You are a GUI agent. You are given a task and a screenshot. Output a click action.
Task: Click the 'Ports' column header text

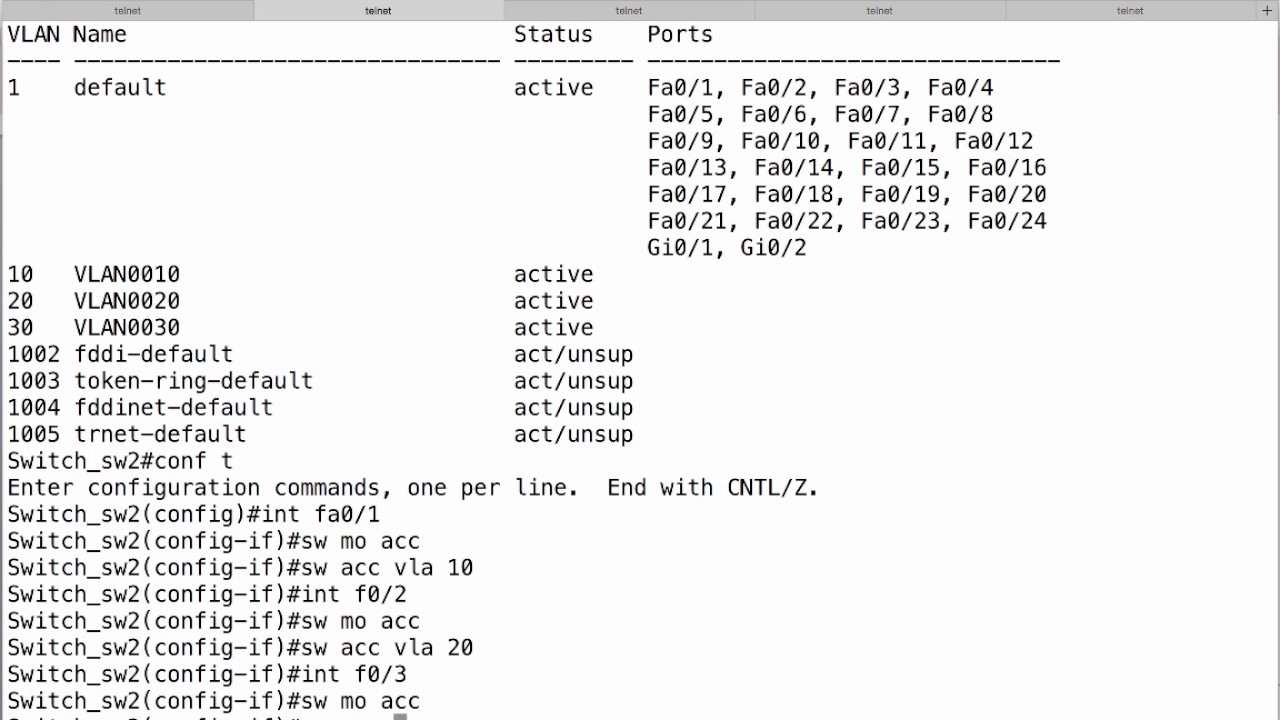[x=680, y=34]
